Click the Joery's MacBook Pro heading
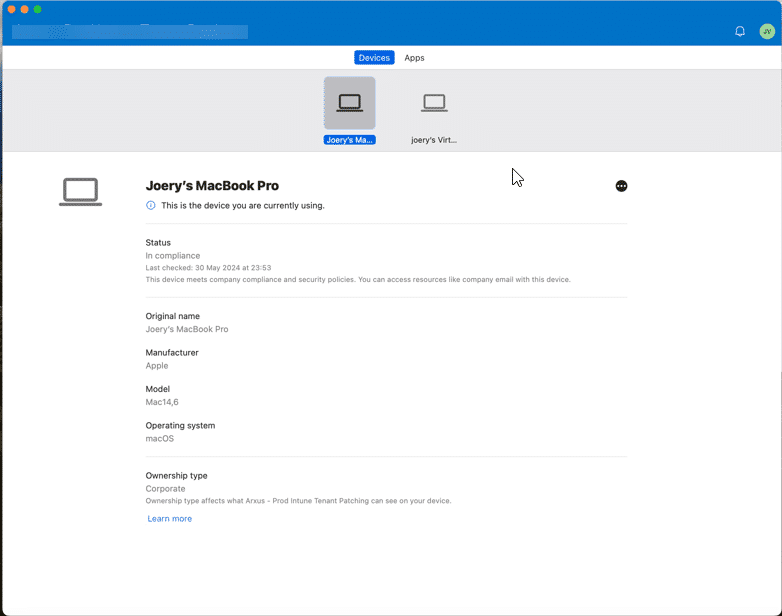782x616 pixels. click(x=212, y=186)
